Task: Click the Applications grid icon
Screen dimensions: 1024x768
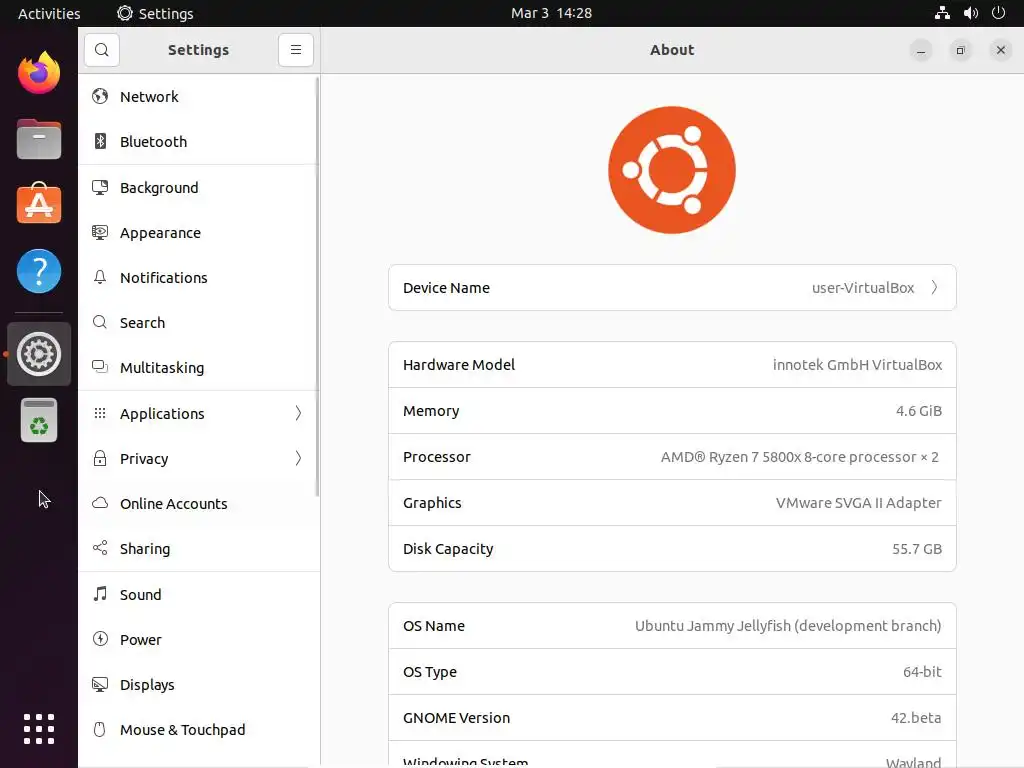Action: point(100,413)
